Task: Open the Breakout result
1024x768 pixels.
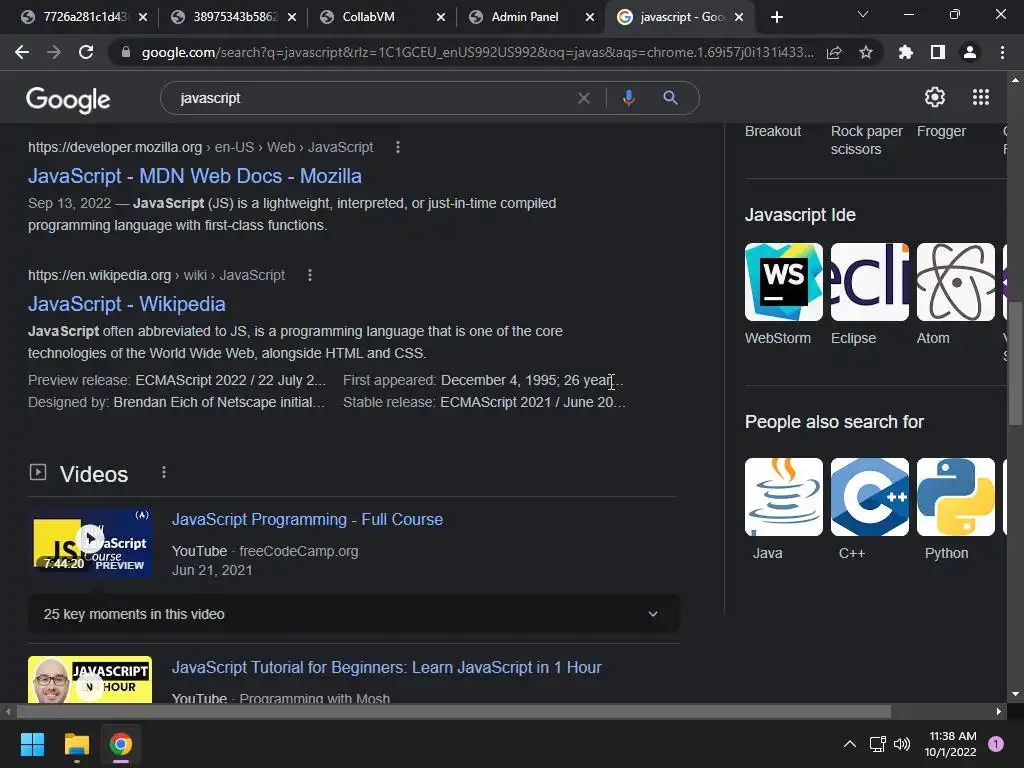Action: pos(773,131)
